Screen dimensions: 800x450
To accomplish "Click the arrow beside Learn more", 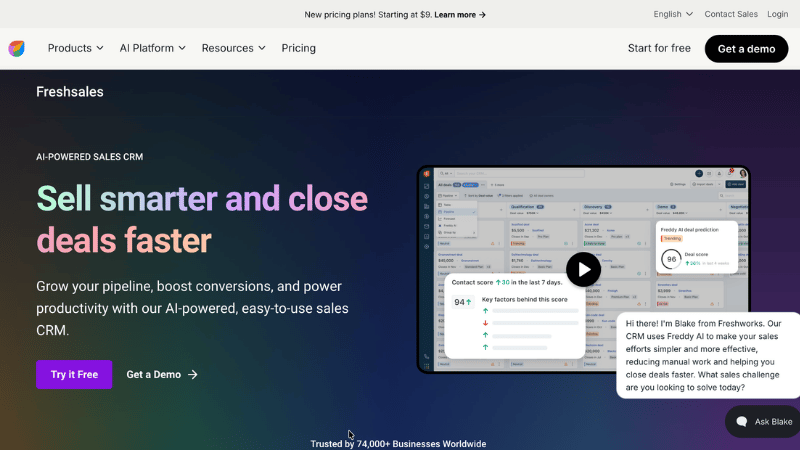I will click(x=482, y=15).
